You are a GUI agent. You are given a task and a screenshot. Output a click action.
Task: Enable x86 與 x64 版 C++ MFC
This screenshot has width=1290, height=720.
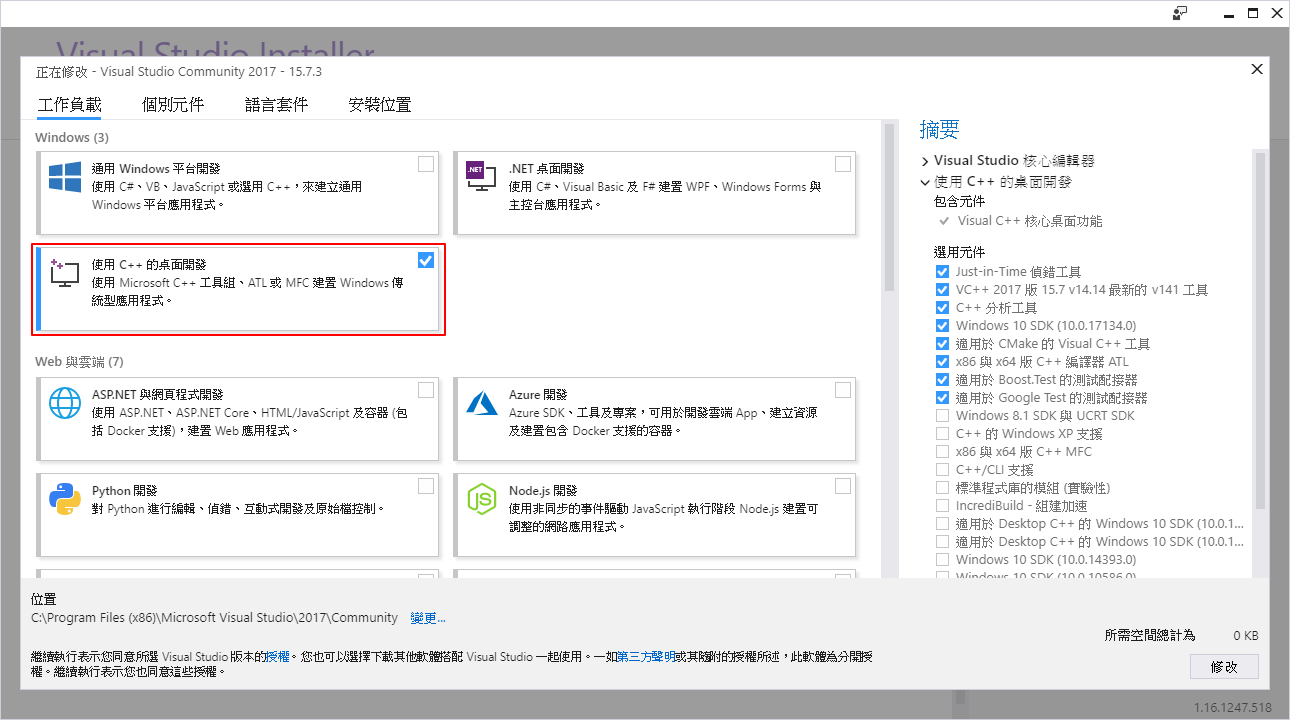tap(942, 452)
